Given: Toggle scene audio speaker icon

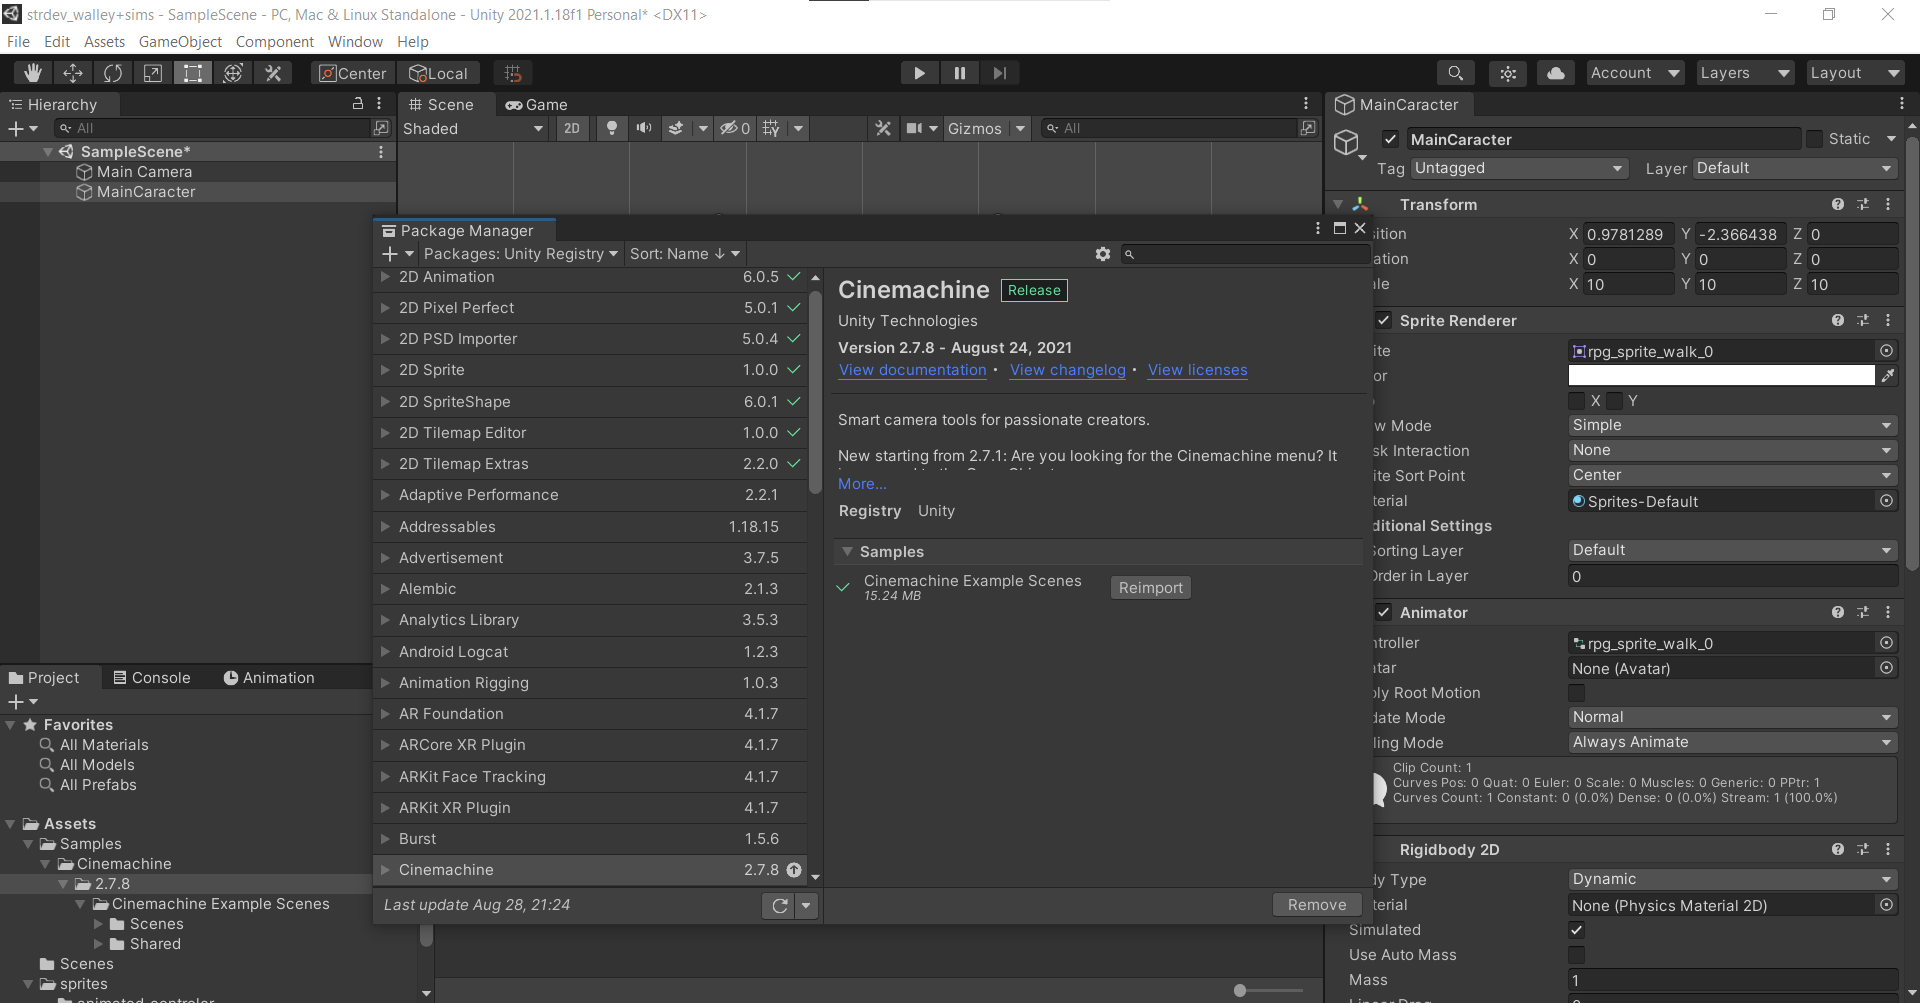Looking at the screenshot, I should coord(644,128).
